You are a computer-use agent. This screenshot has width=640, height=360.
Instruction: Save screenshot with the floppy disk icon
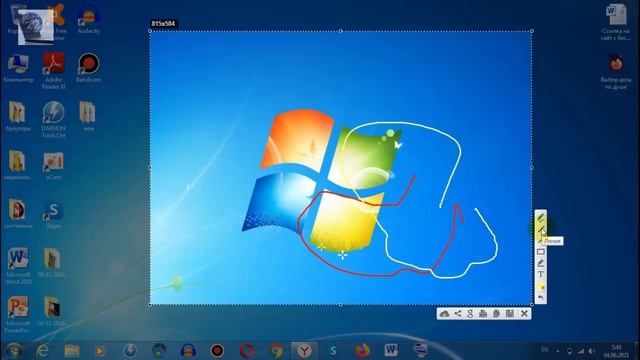tap(510, 313)
